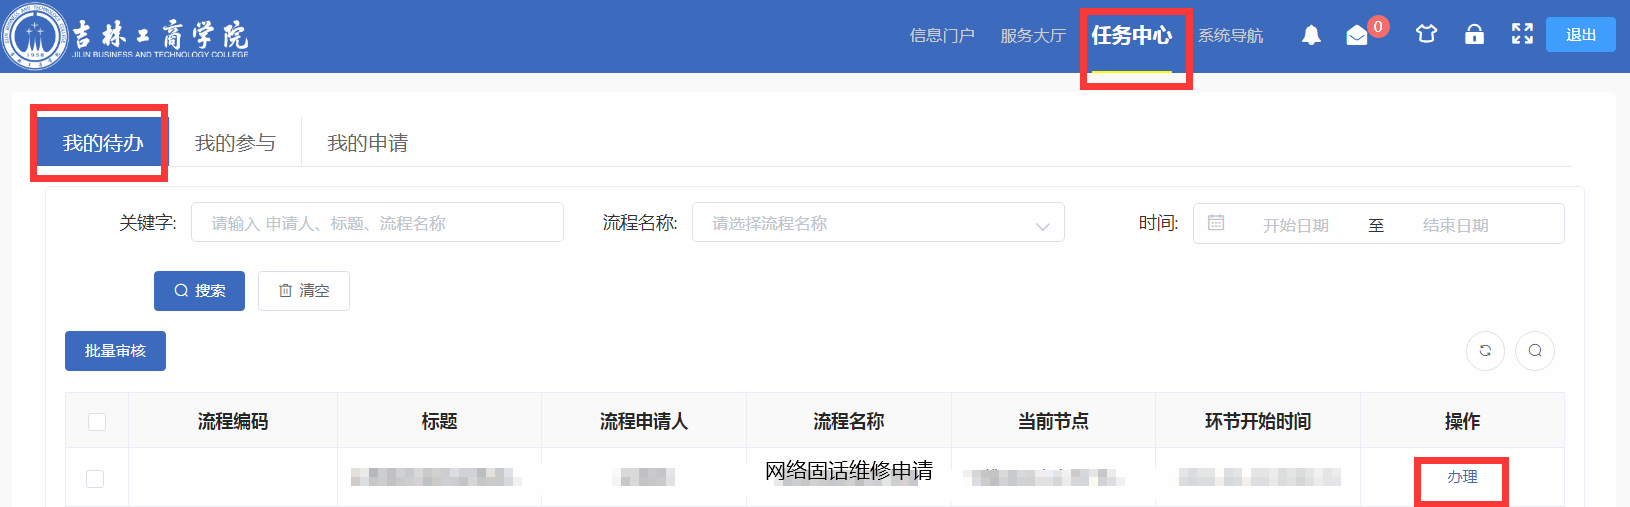The image size is (1630, 507).
Task: Switch to the 我的申请 tab
Action: click(368, 143)
